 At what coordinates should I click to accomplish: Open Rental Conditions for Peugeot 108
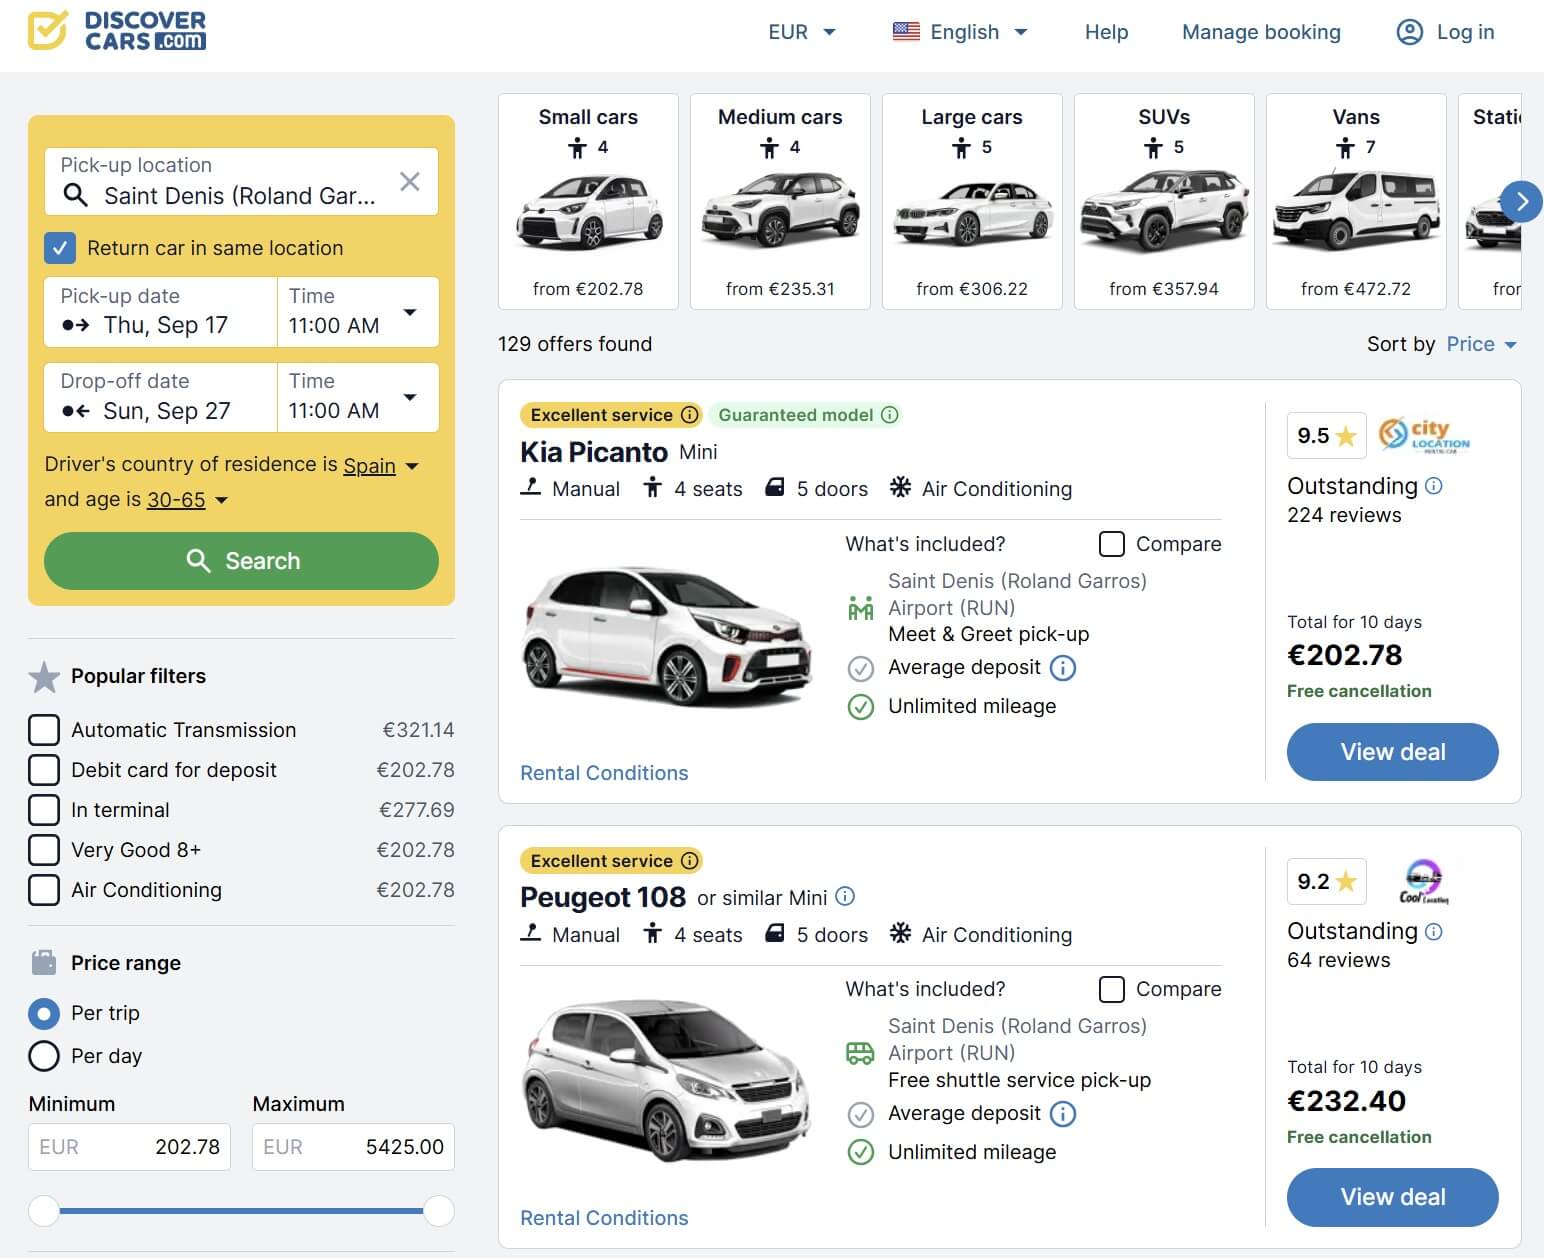604,1218
